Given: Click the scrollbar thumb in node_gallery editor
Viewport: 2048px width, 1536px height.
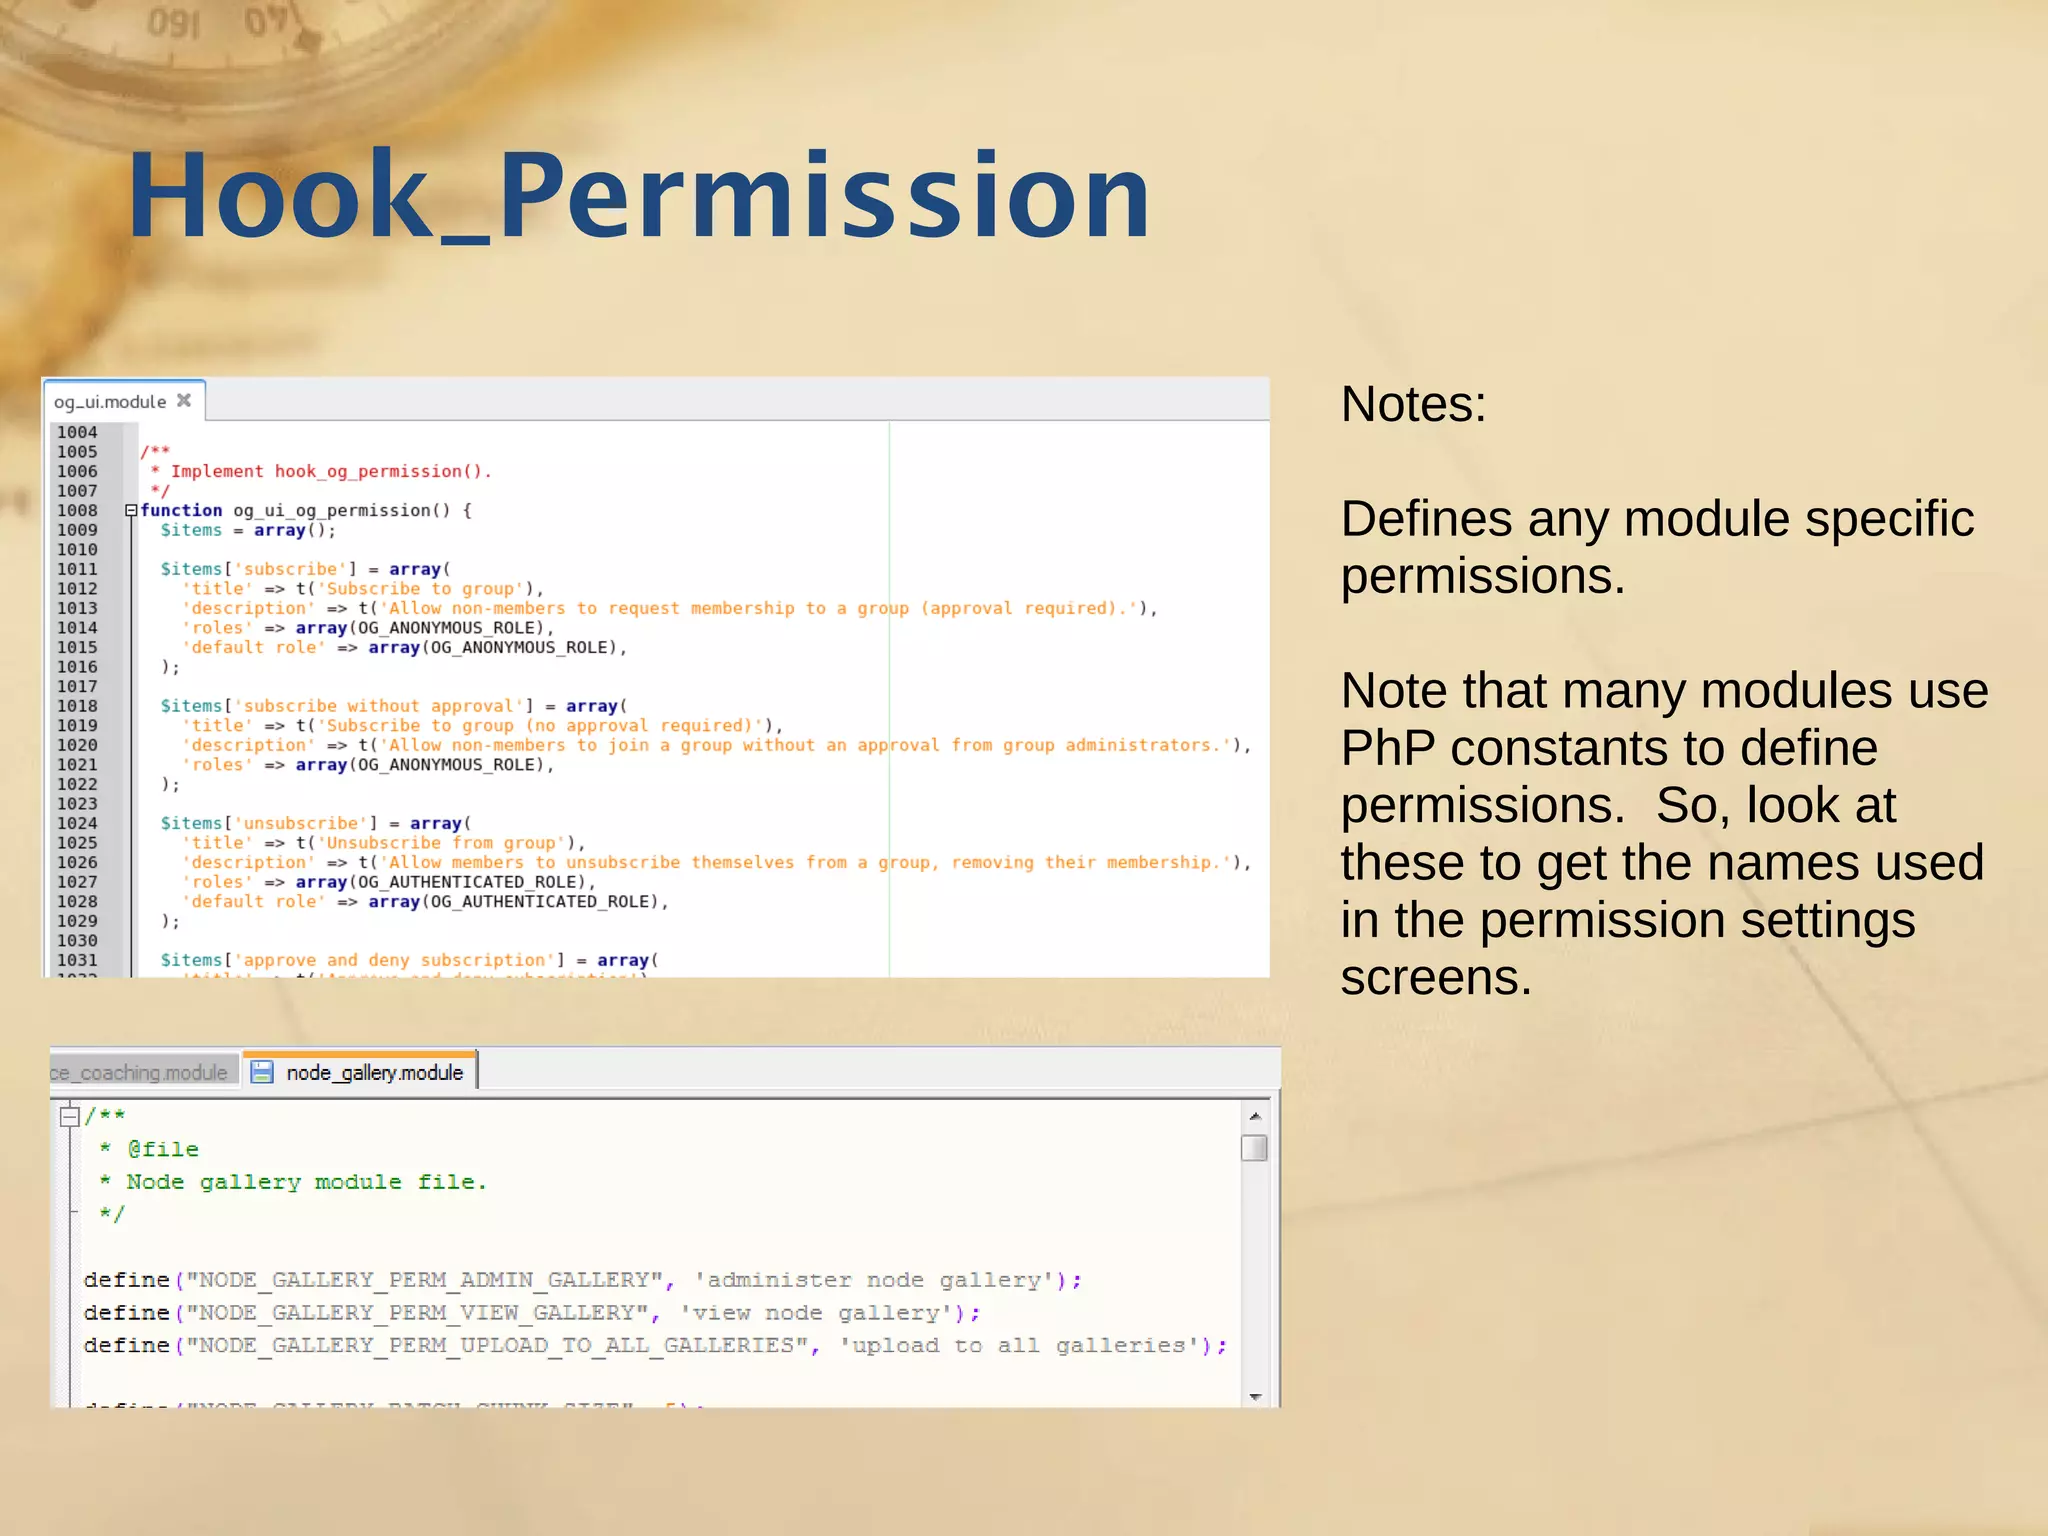Looking at the screenshot, I should coord(1254,1148).
